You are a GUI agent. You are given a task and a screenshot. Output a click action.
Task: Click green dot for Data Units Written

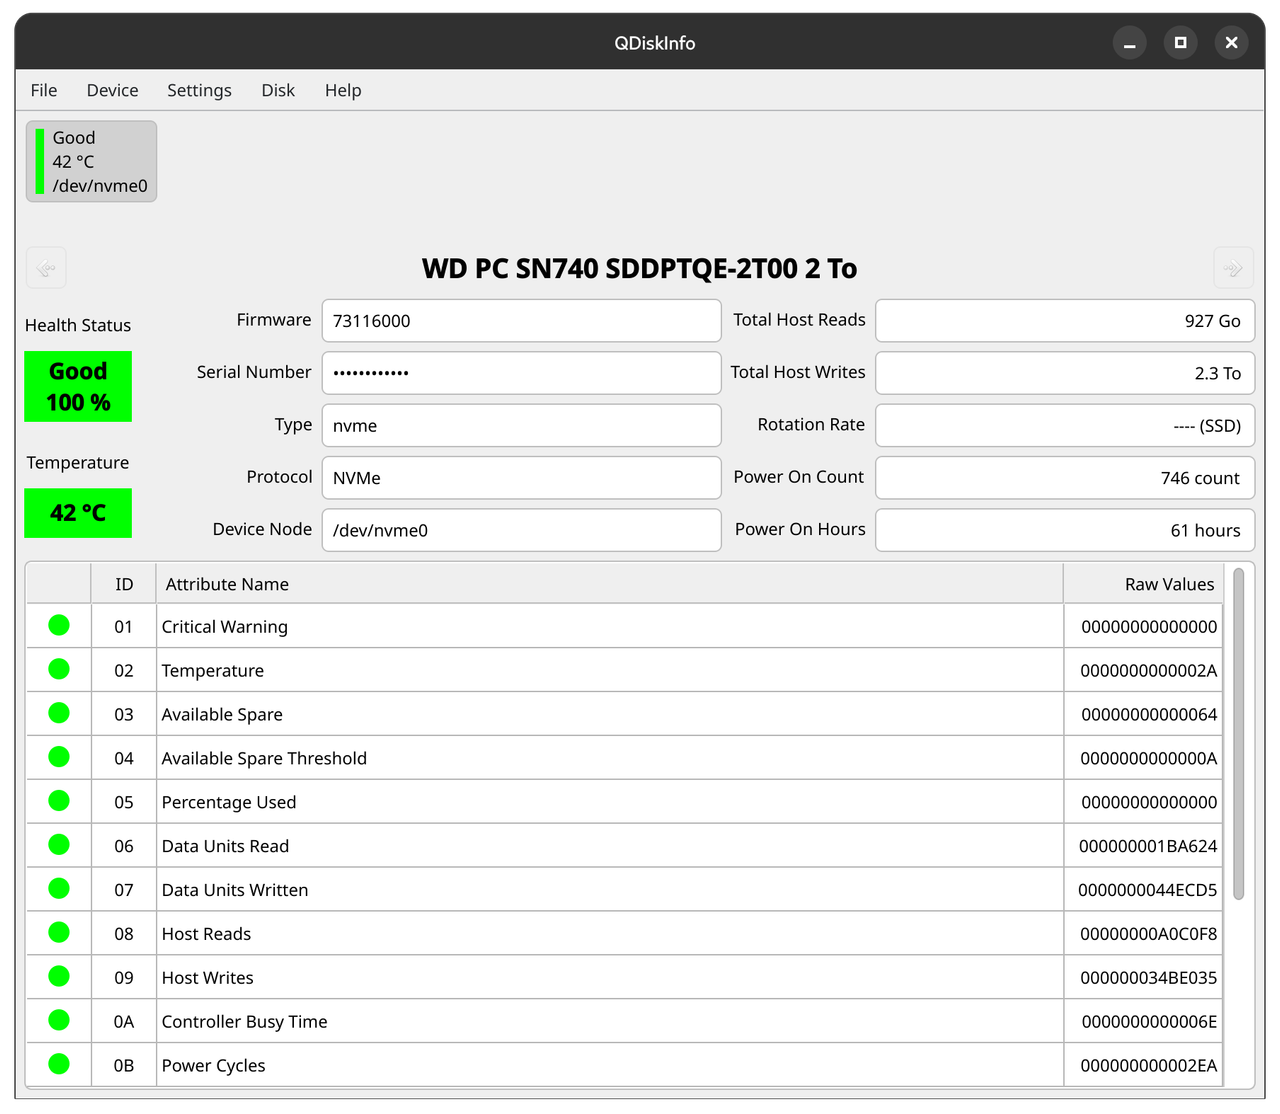click(59, 889)
